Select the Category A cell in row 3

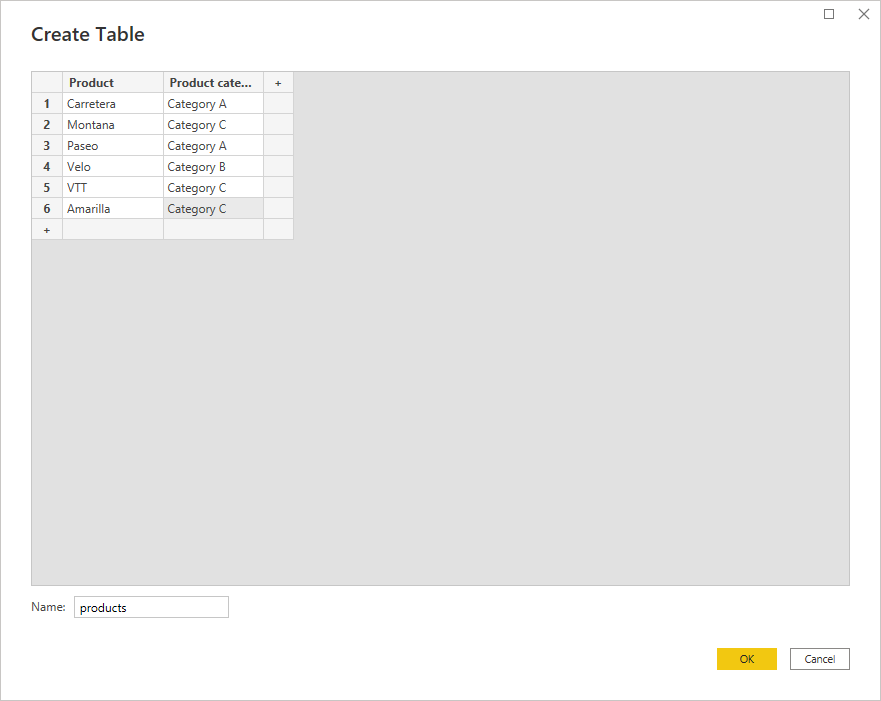pyautogui.click(x=212, y=145)
